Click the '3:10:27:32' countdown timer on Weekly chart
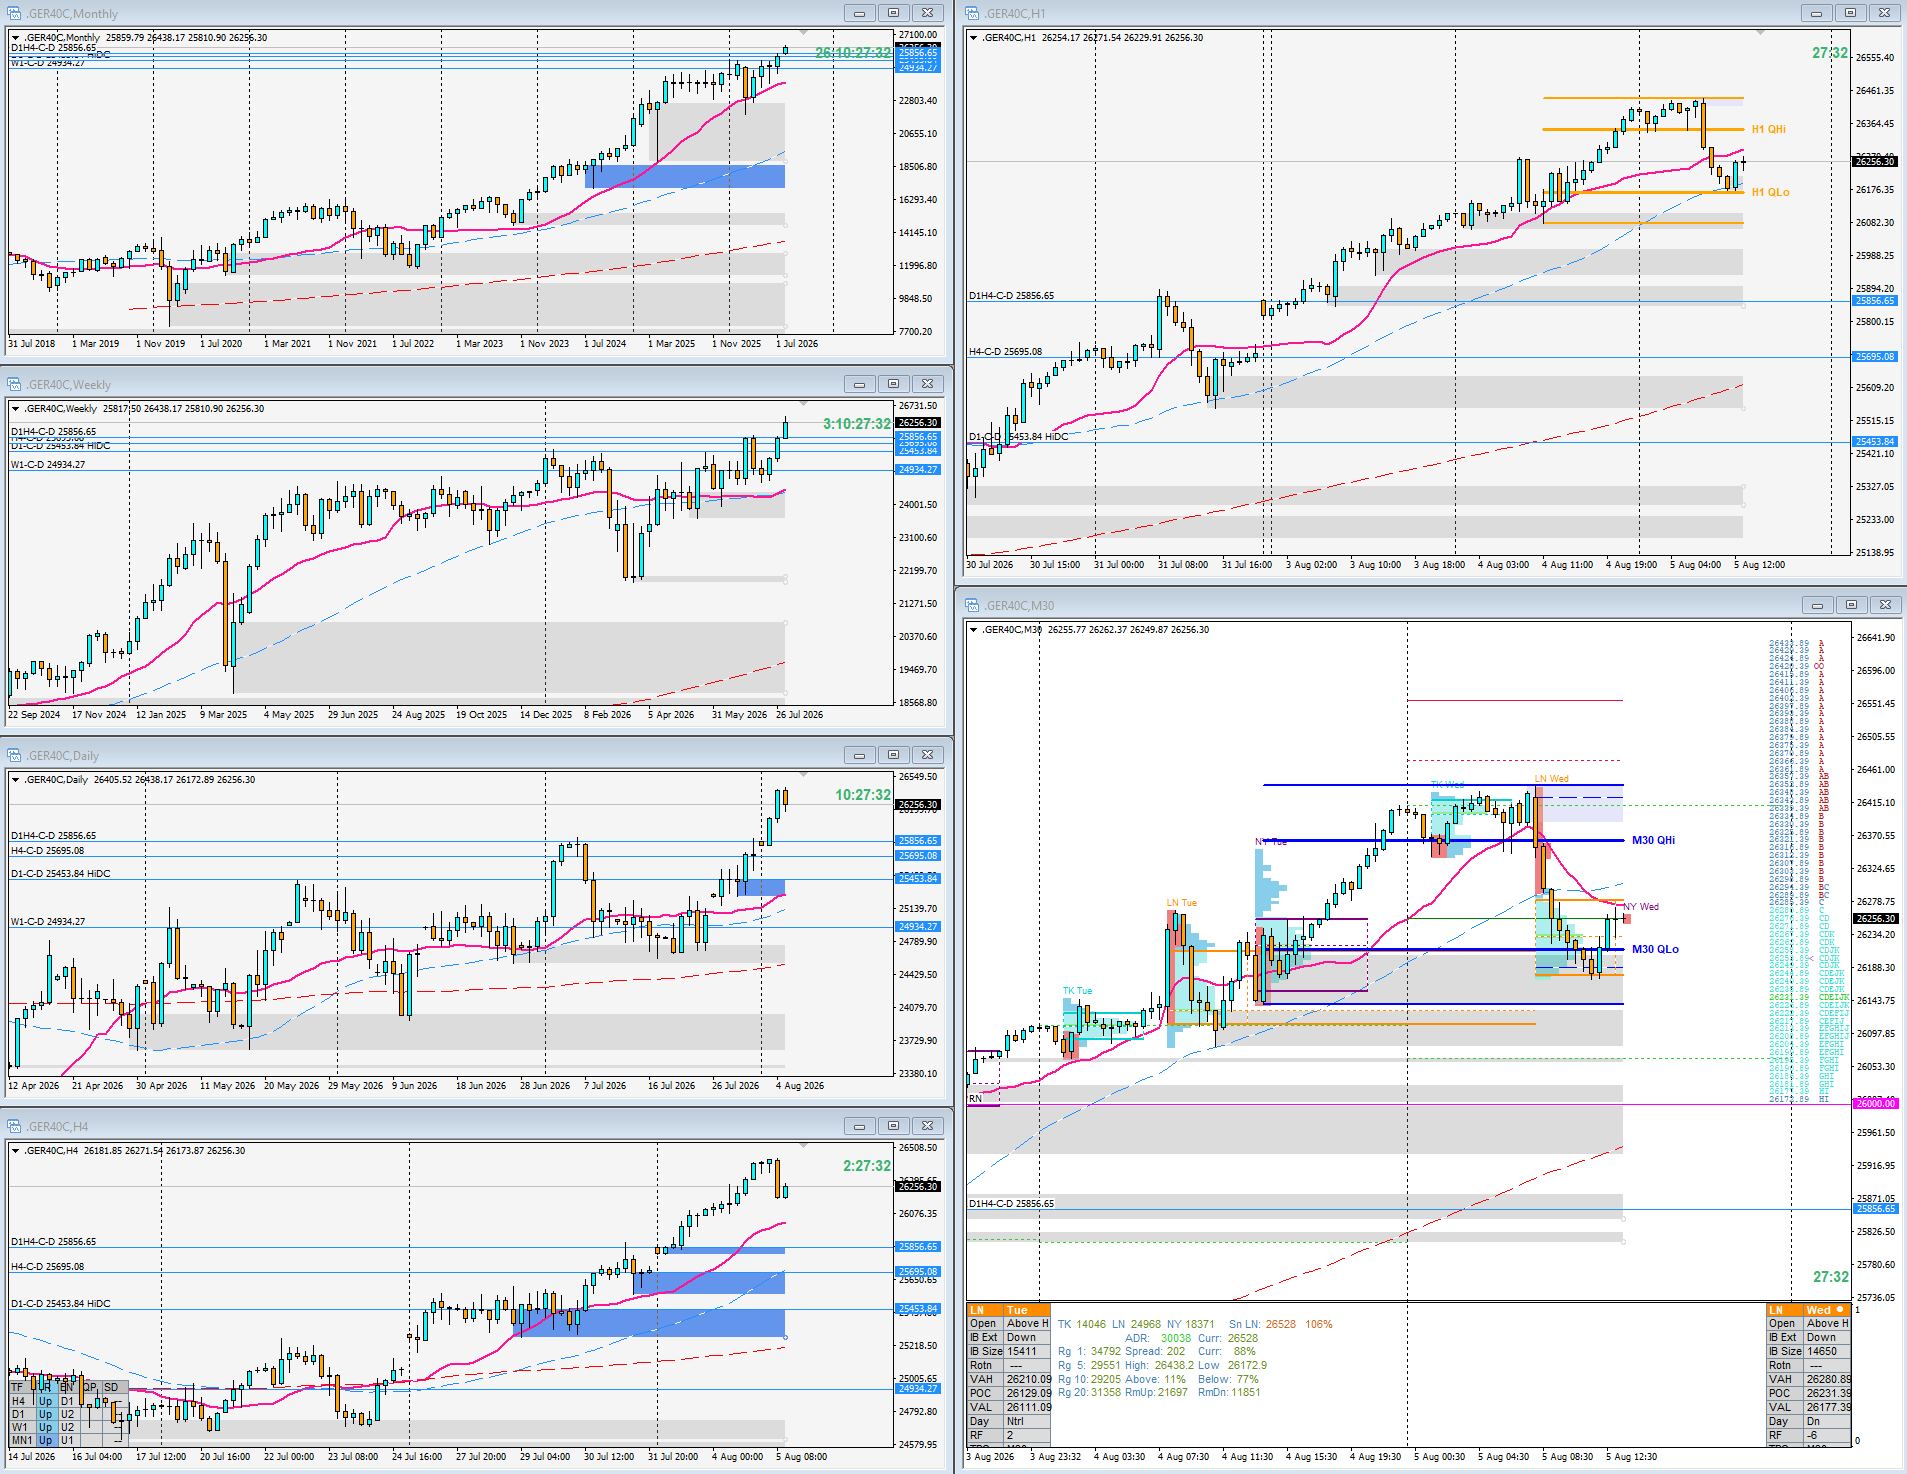Screen dimensions: 1907x1474 coord(856,424)
